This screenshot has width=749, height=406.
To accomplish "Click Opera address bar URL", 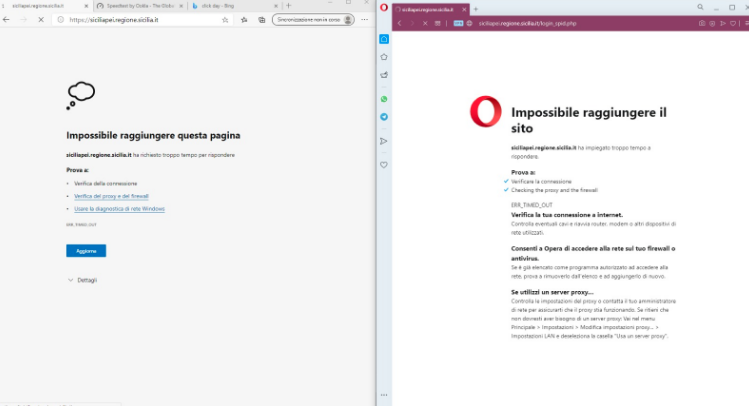I will (527, 23).
